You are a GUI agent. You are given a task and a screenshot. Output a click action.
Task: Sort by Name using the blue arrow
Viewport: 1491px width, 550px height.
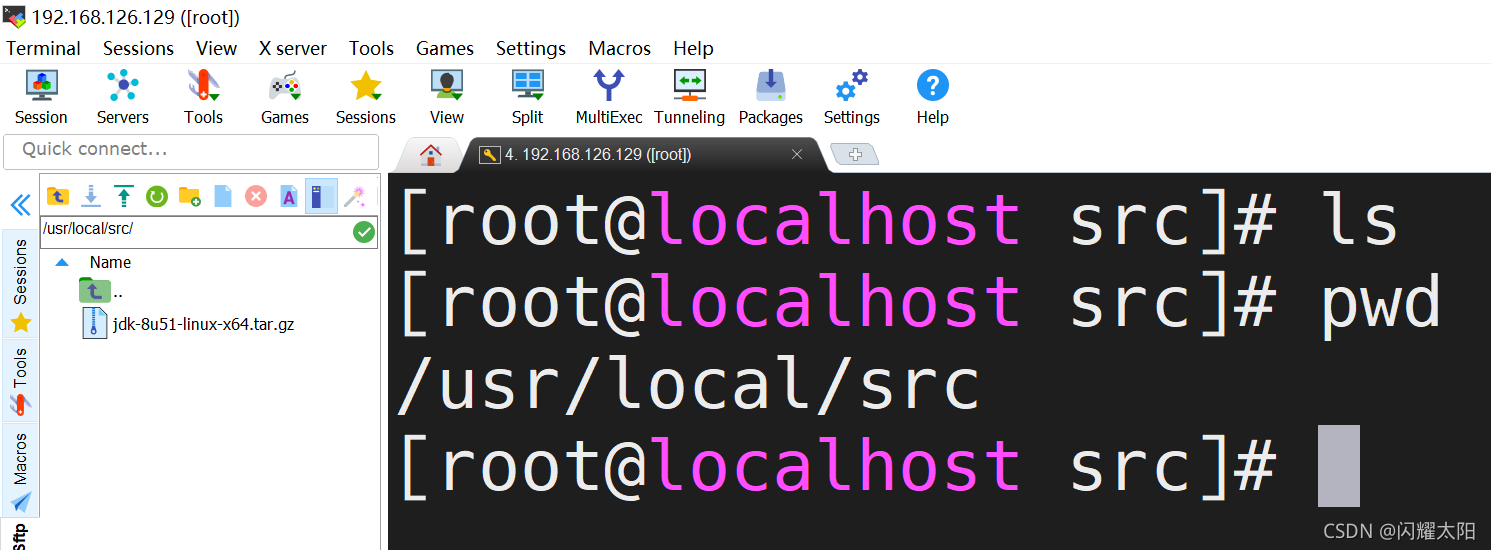point(62,262)
